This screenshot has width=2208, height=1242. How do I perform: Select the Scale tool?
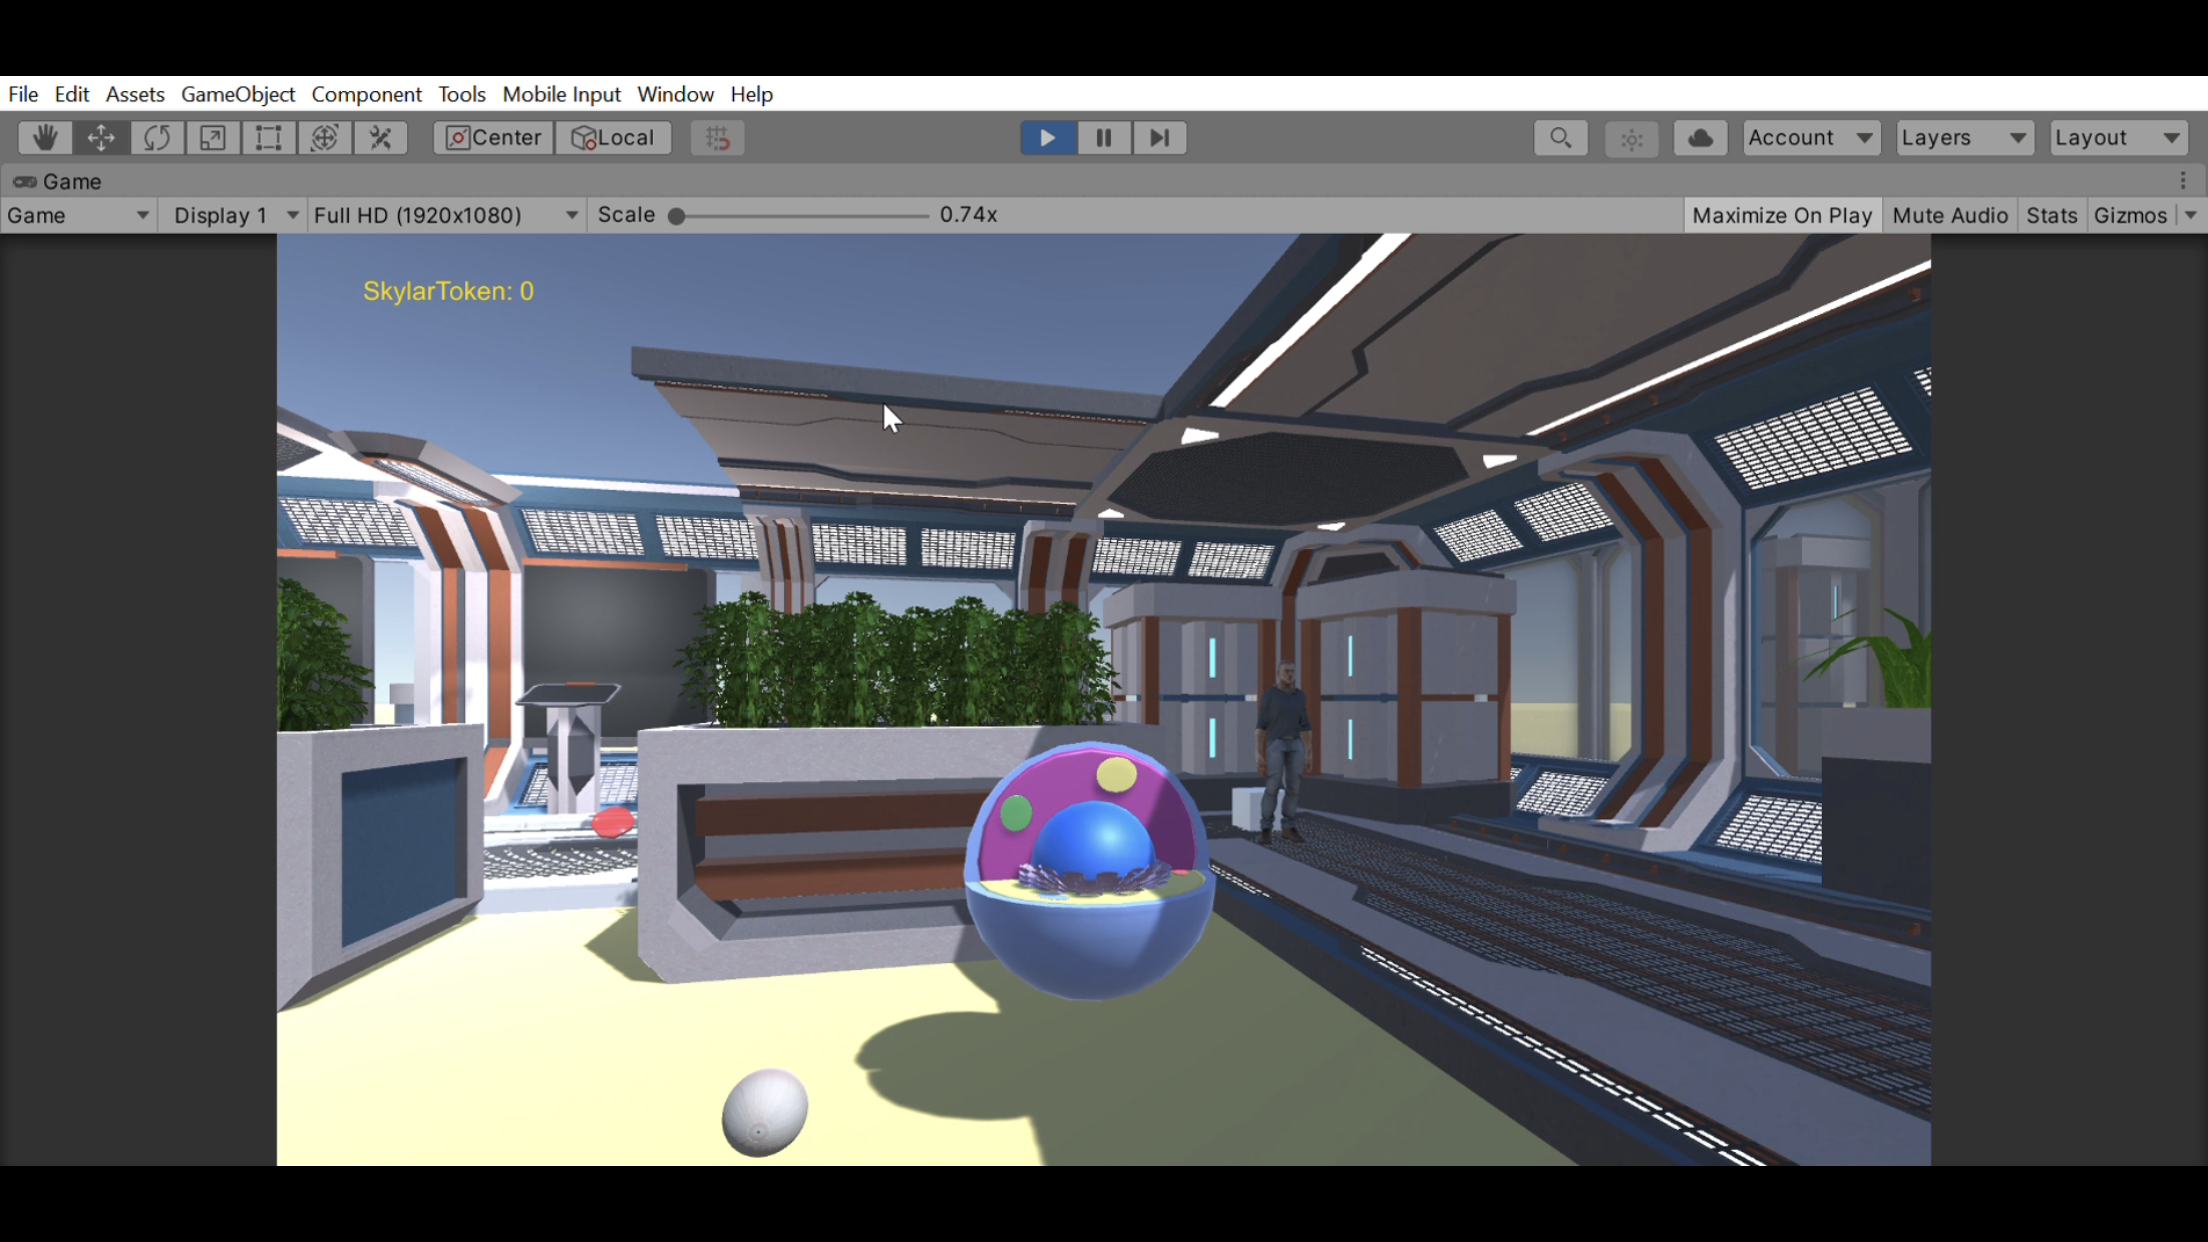click(212, 138)
